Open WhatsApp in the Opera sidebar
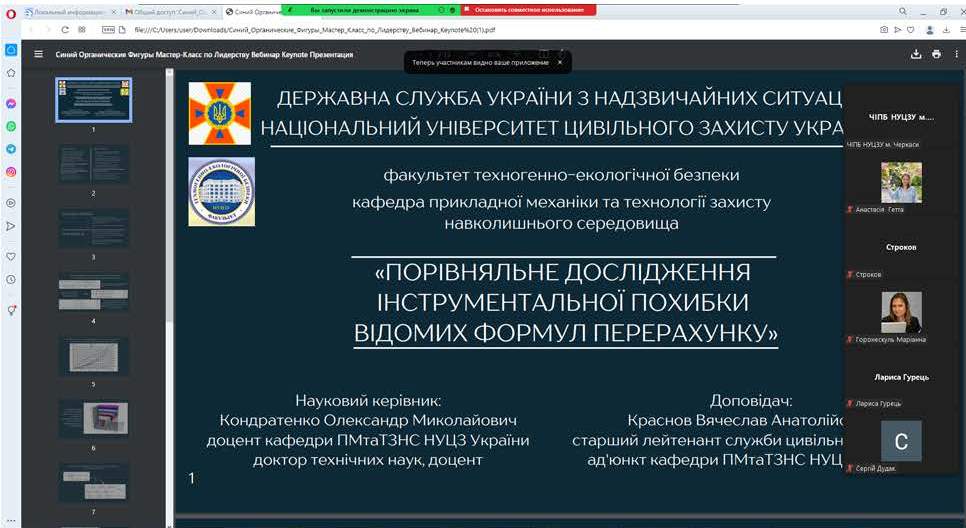 [x=11, y=126]
